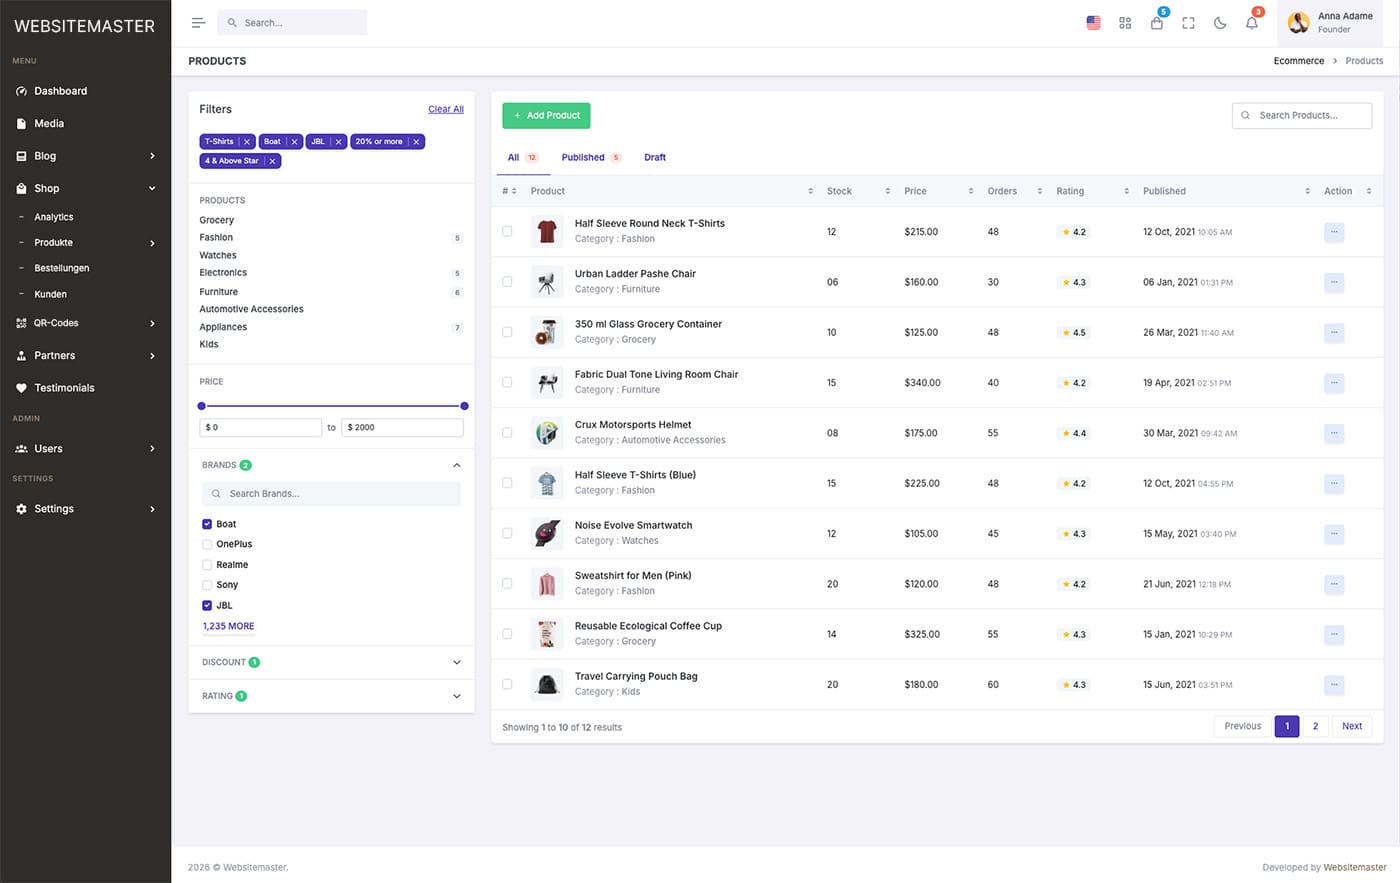The image size is (1400, 883).
Task: Open the apps grid icon in the header
Action: click(1125, 22)
